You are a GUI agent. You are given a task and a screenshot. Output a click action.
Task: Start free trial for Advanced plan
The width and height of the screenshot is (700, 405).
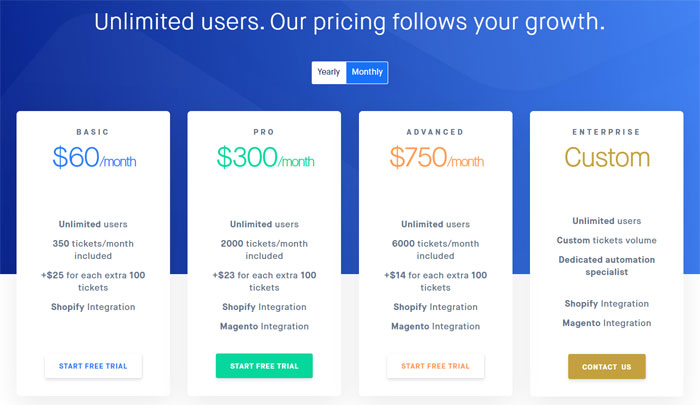point(435,366)
